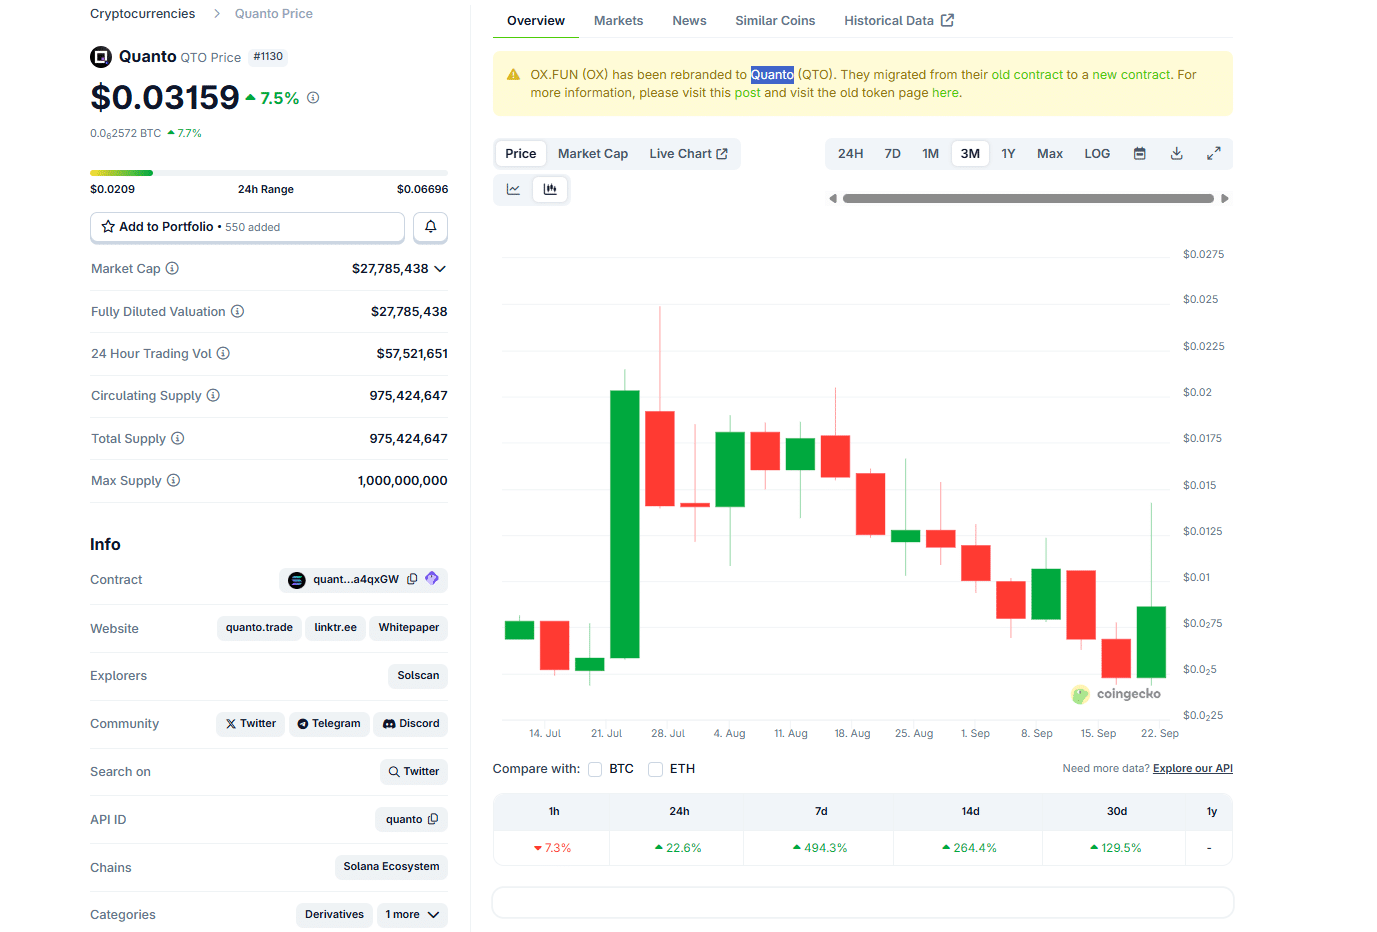Expand the 1 more categories dropdown
The height and width of the screenshot is (932, 1377).
point(412,914)
